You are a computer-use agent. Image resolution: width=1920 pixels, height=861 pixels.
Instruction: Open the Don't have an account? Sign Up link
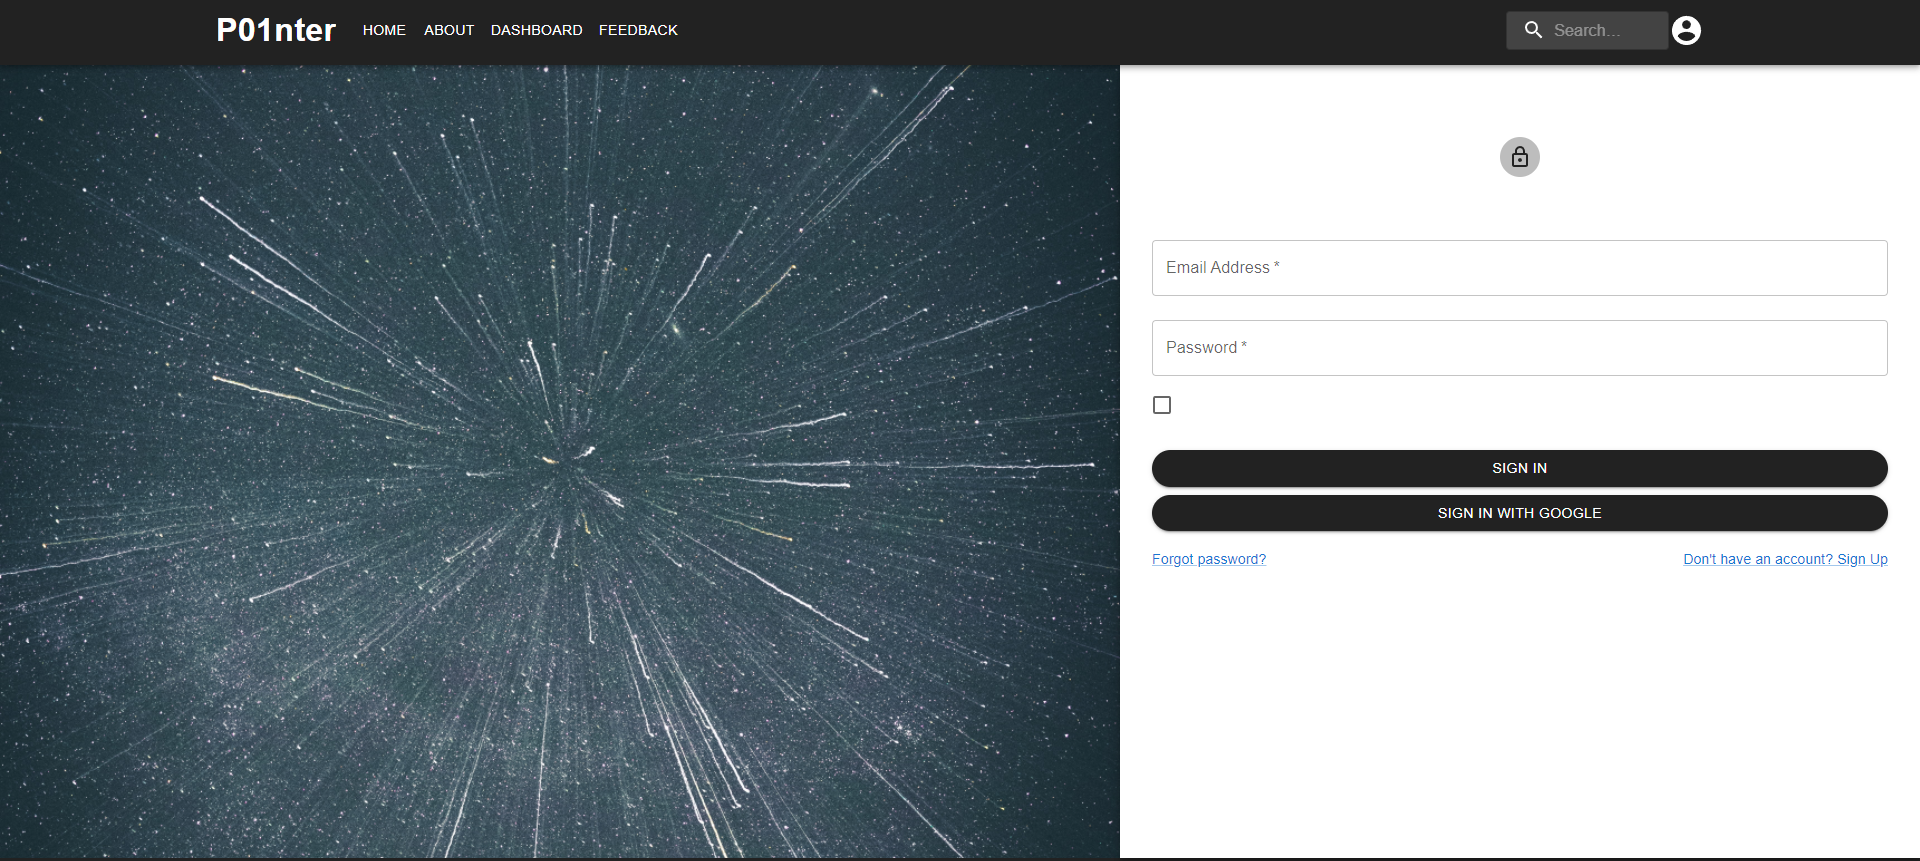1785,559
